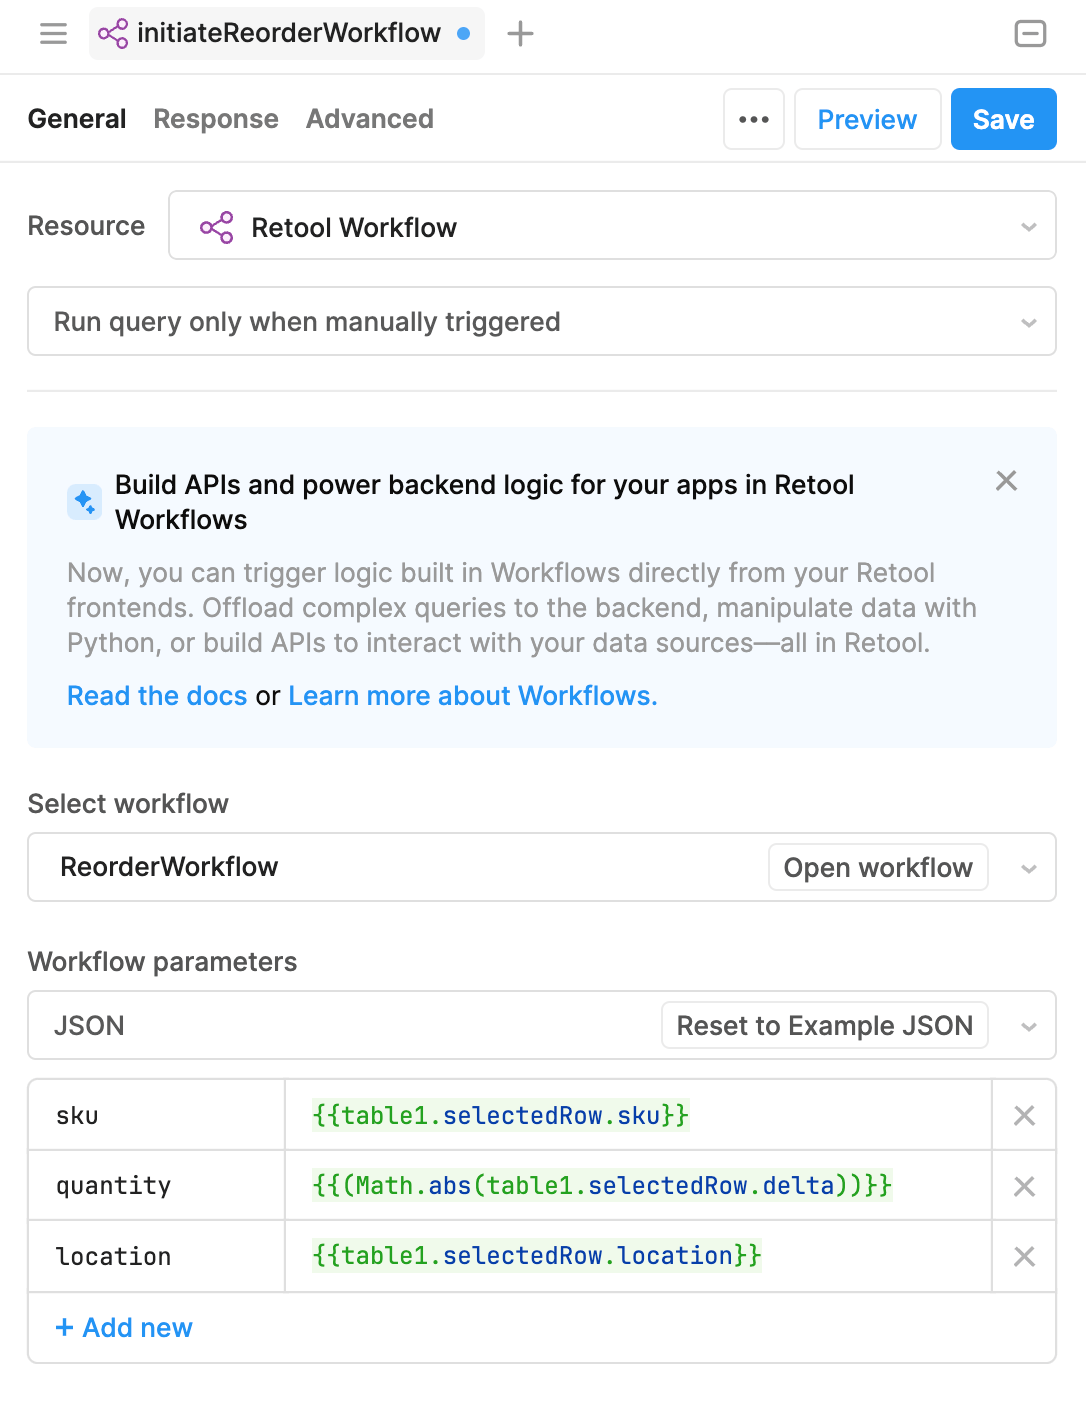Edit the sku value expression field
Screen dimensions: 1086x1404
point(638,1115)
